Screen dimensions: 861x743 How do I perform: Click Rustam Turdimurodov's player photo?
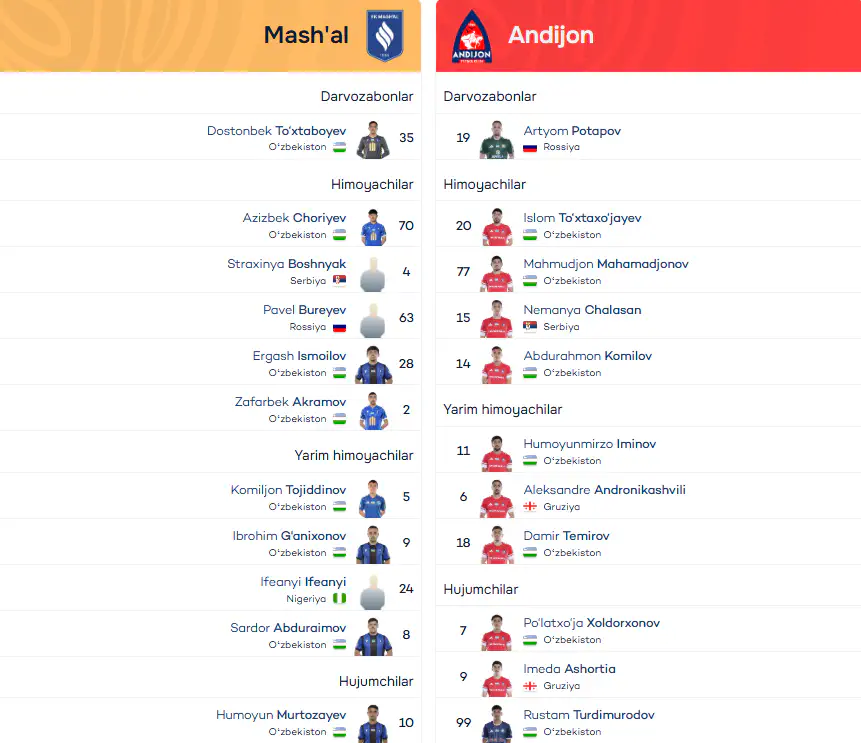(497, 723)
